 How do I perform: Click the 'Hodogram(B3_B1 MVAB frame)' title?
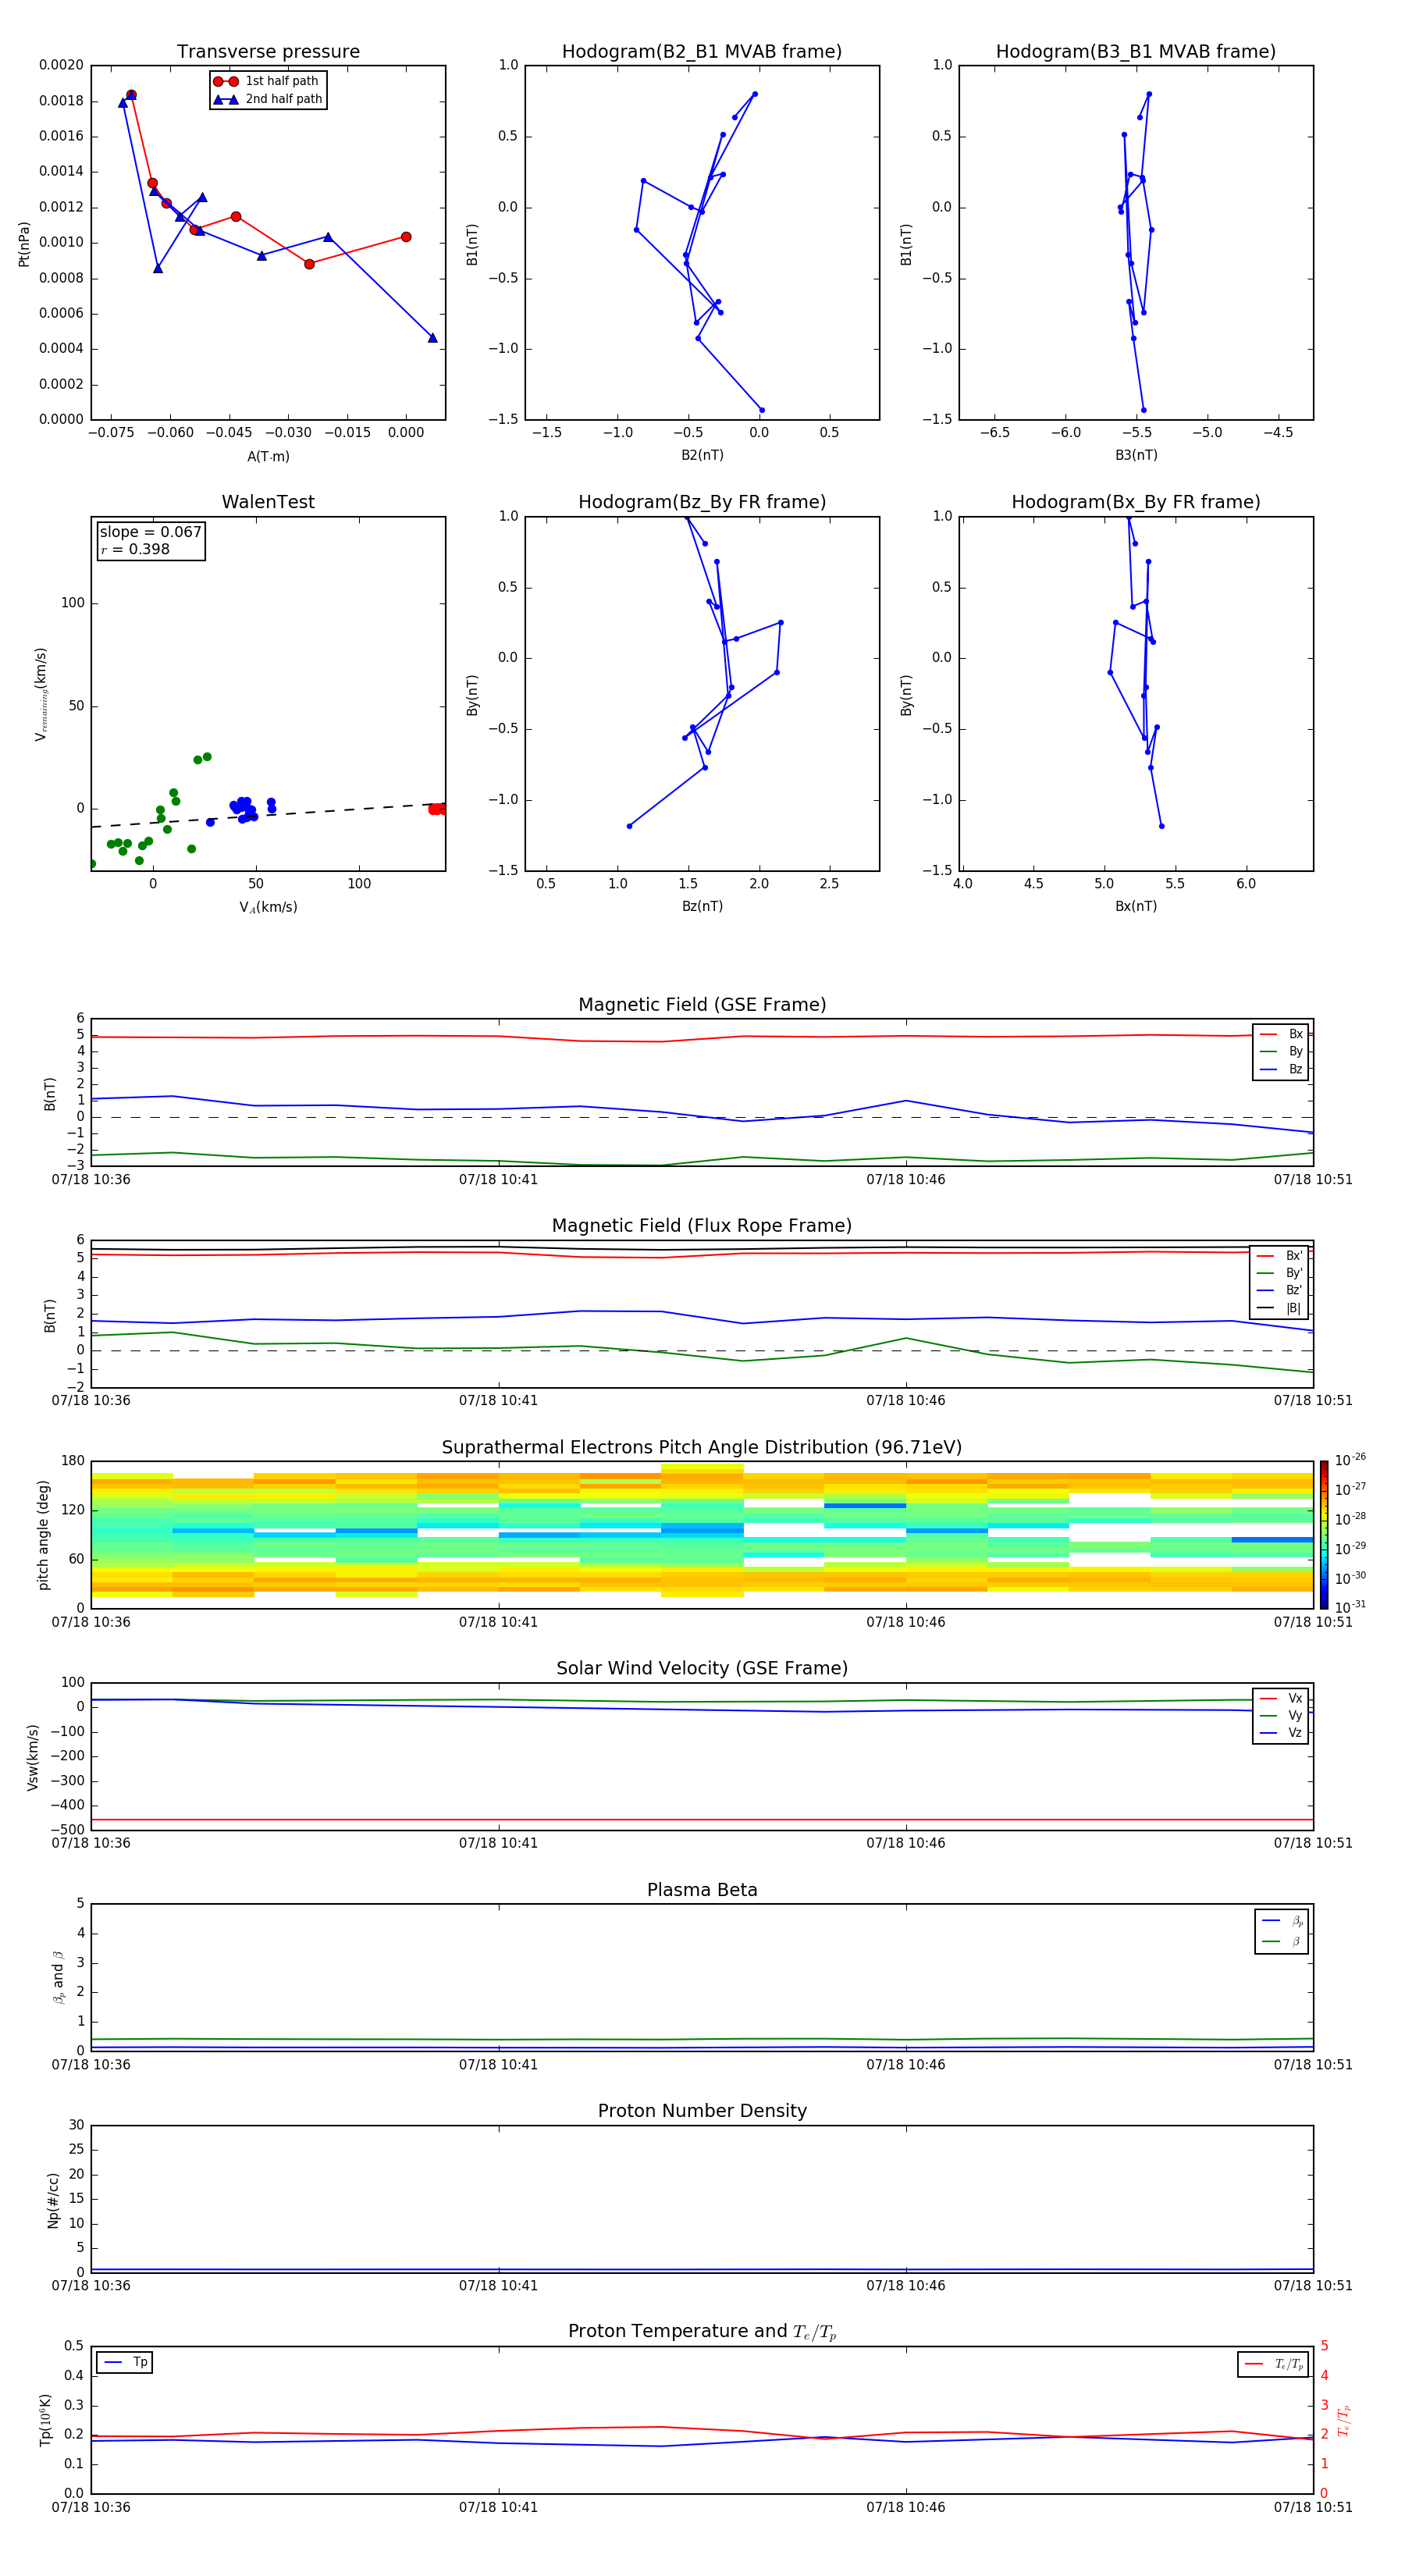(1136, 52)
